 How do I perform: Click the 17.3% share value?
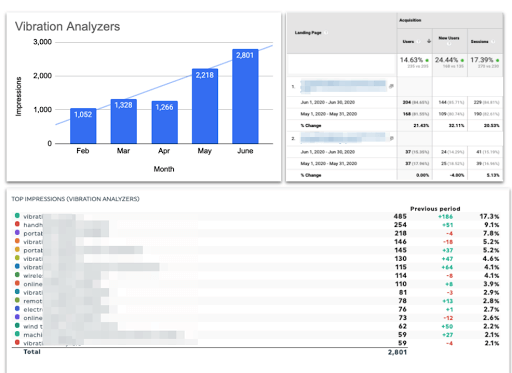pos(490,216)
